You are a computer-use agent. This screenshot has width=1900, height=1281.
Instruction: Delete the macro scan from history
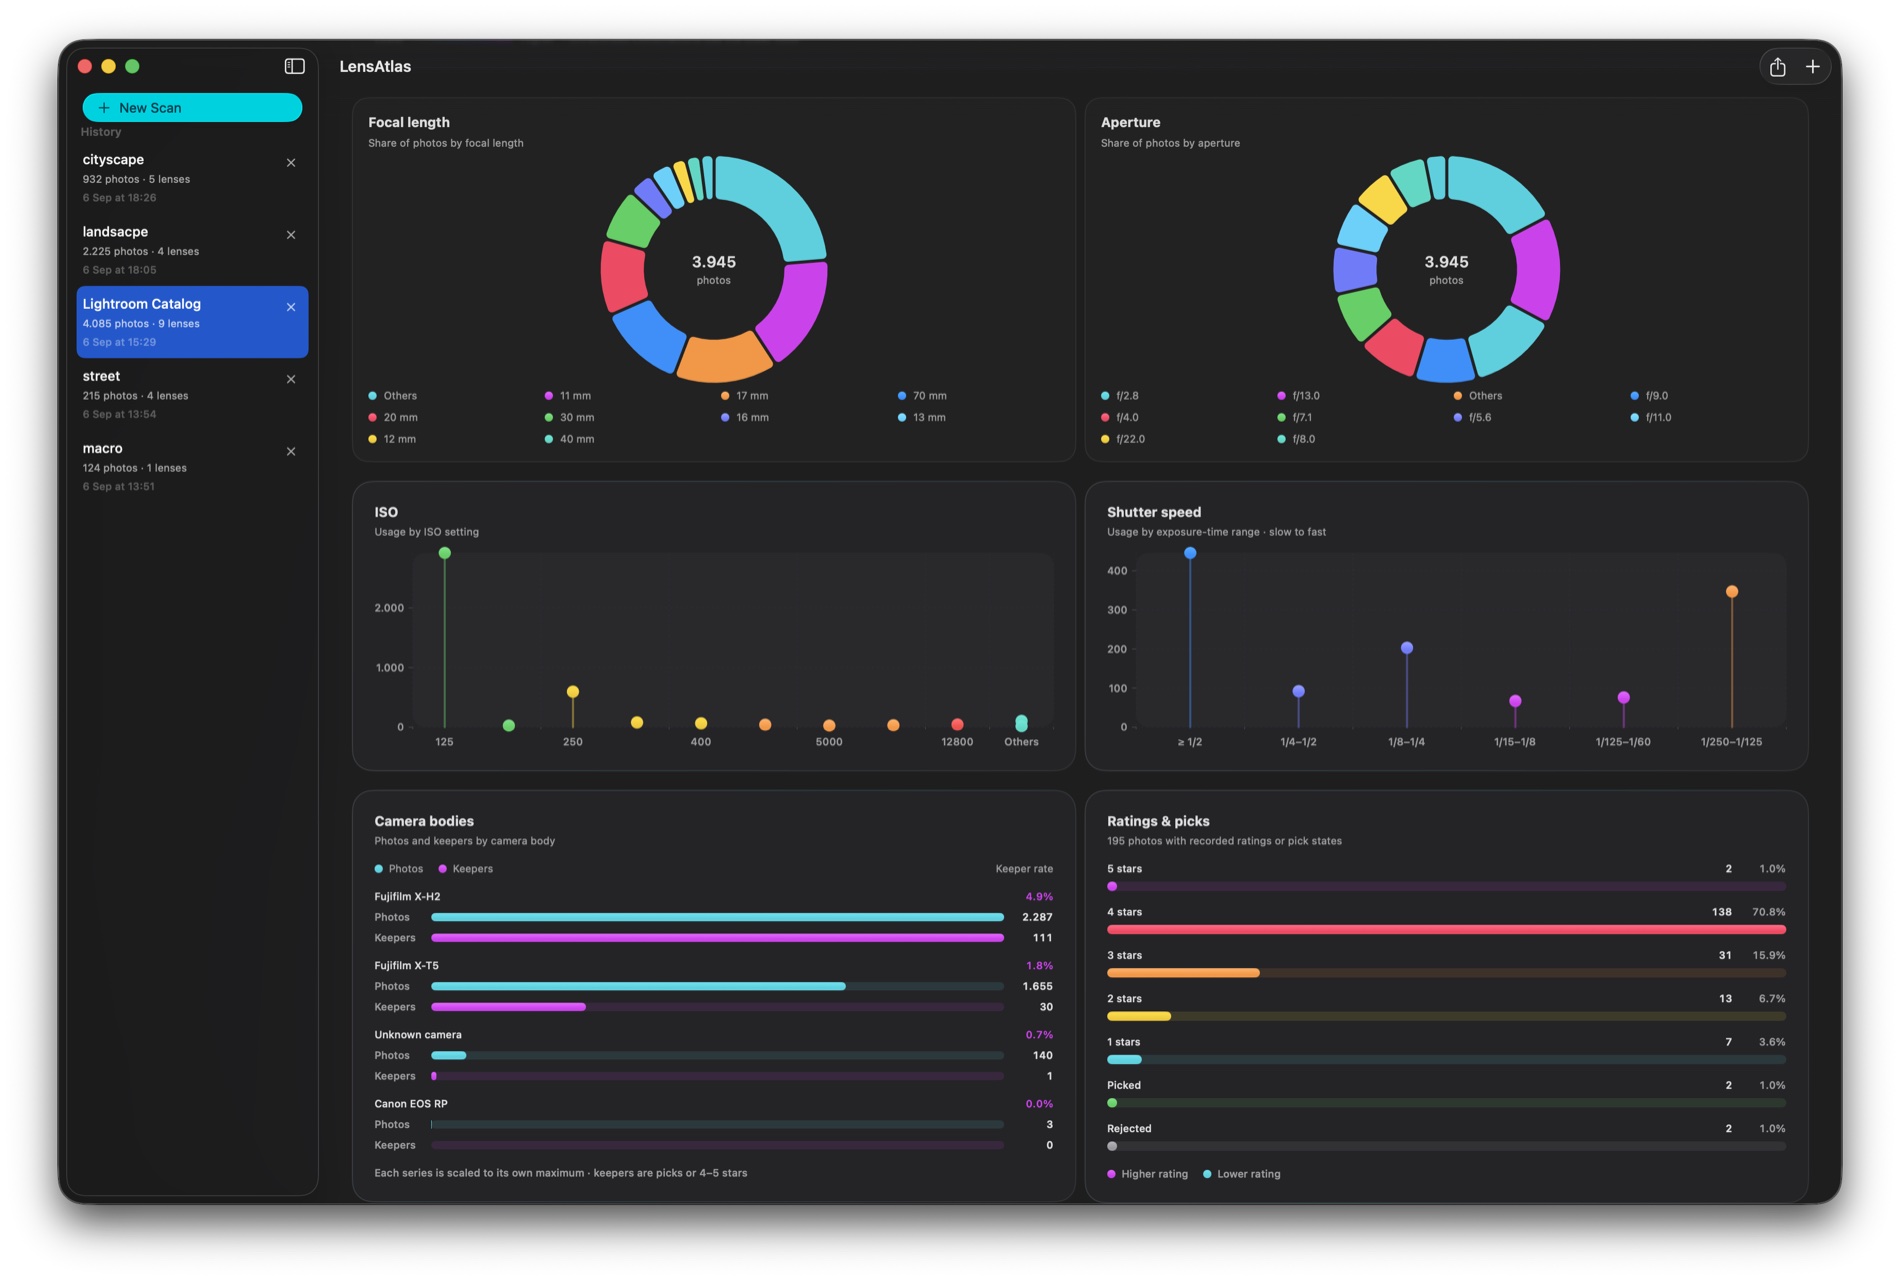coord(291,451)
